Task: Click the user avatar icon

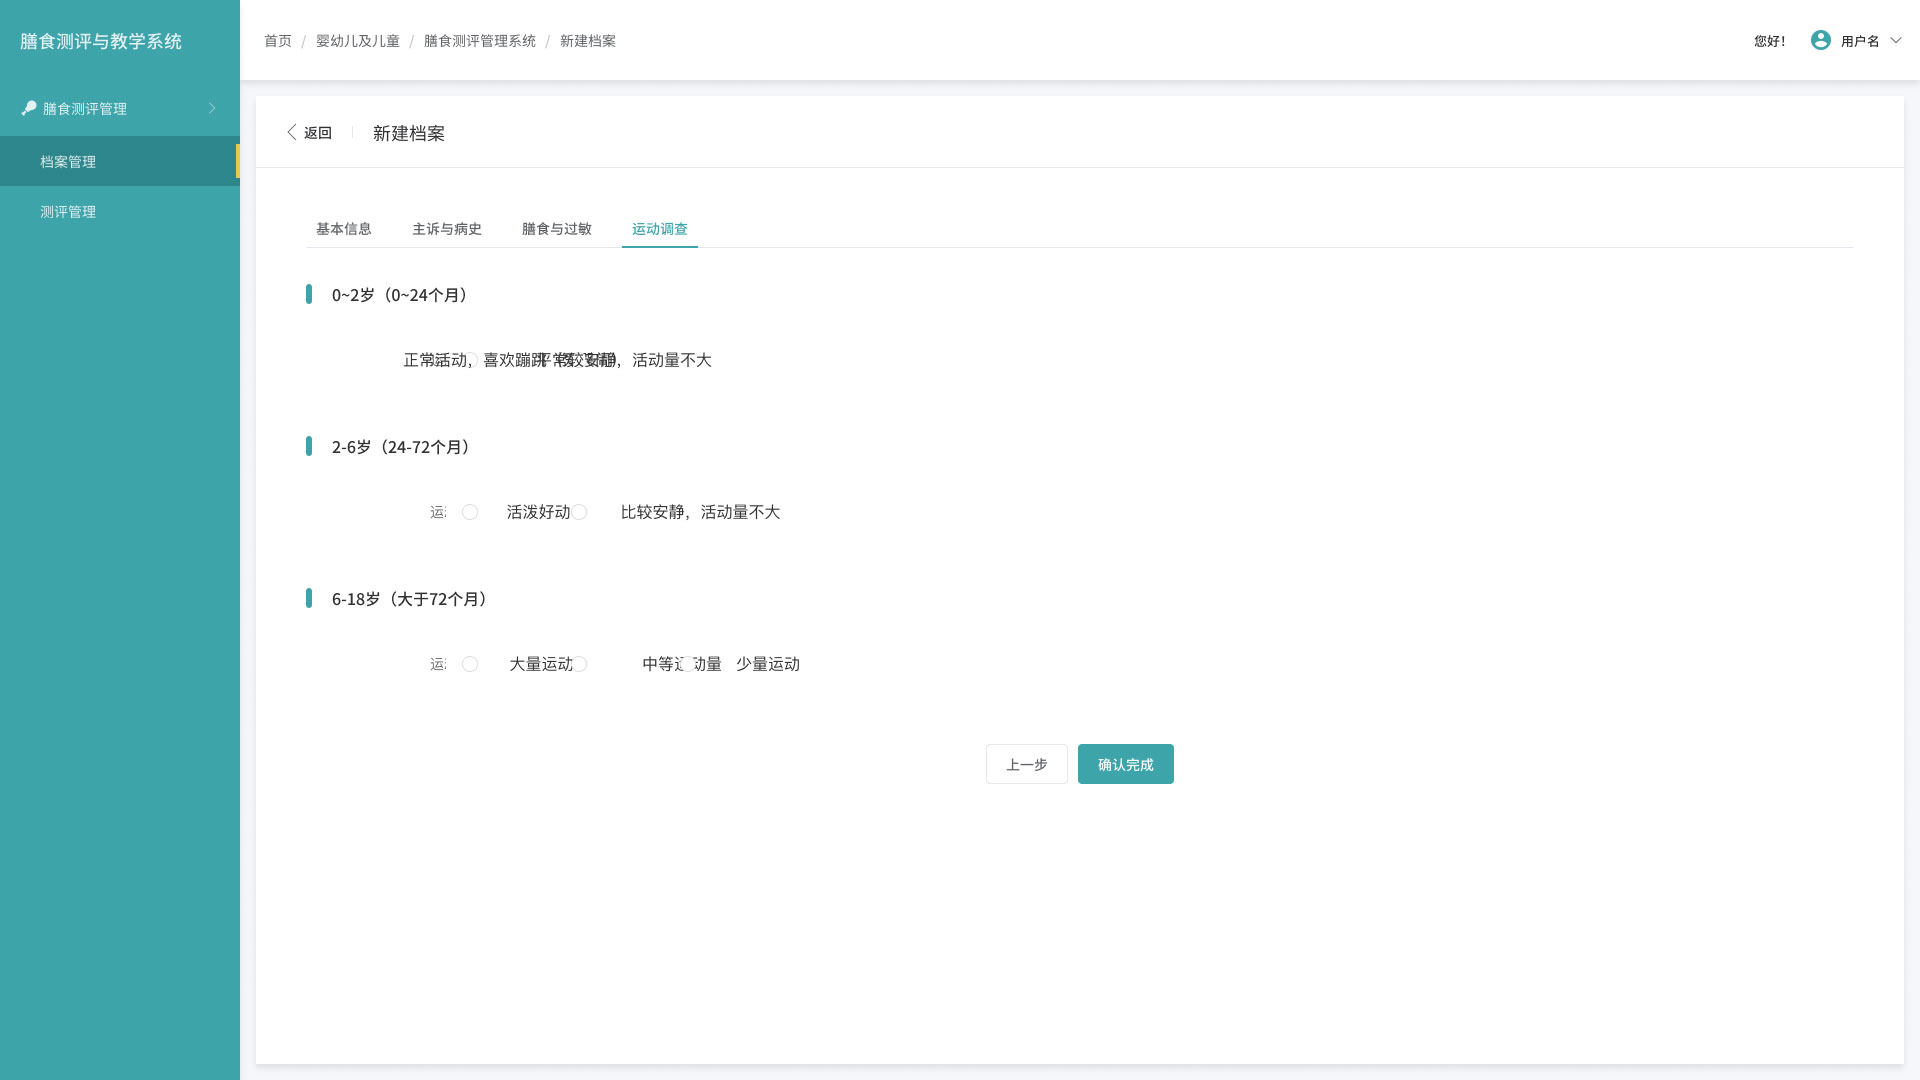Action: pos(1821,40)
